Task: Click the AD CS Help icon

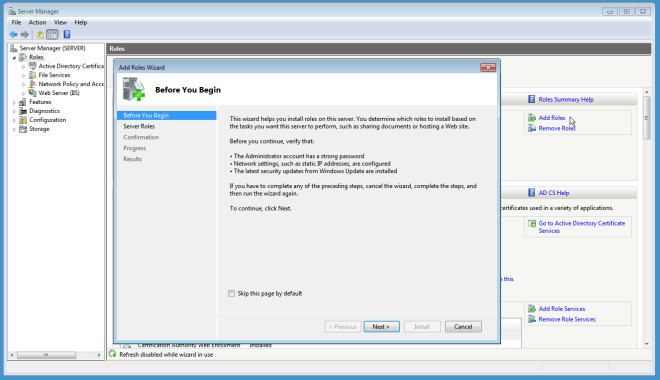Action: coord(532,193)
